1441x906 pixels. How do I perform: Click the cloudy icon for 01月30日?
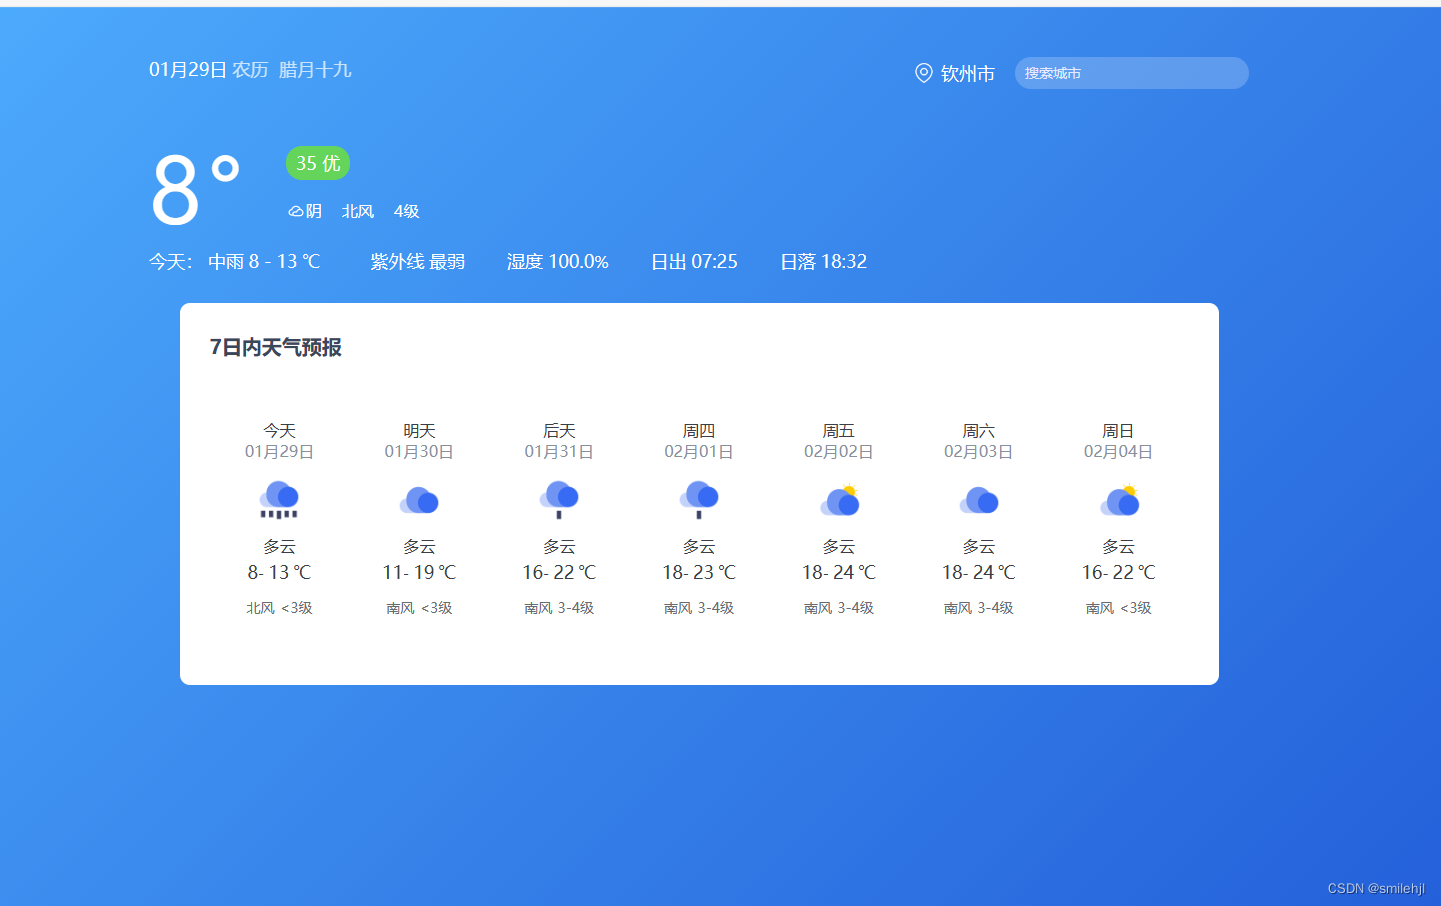419,500
